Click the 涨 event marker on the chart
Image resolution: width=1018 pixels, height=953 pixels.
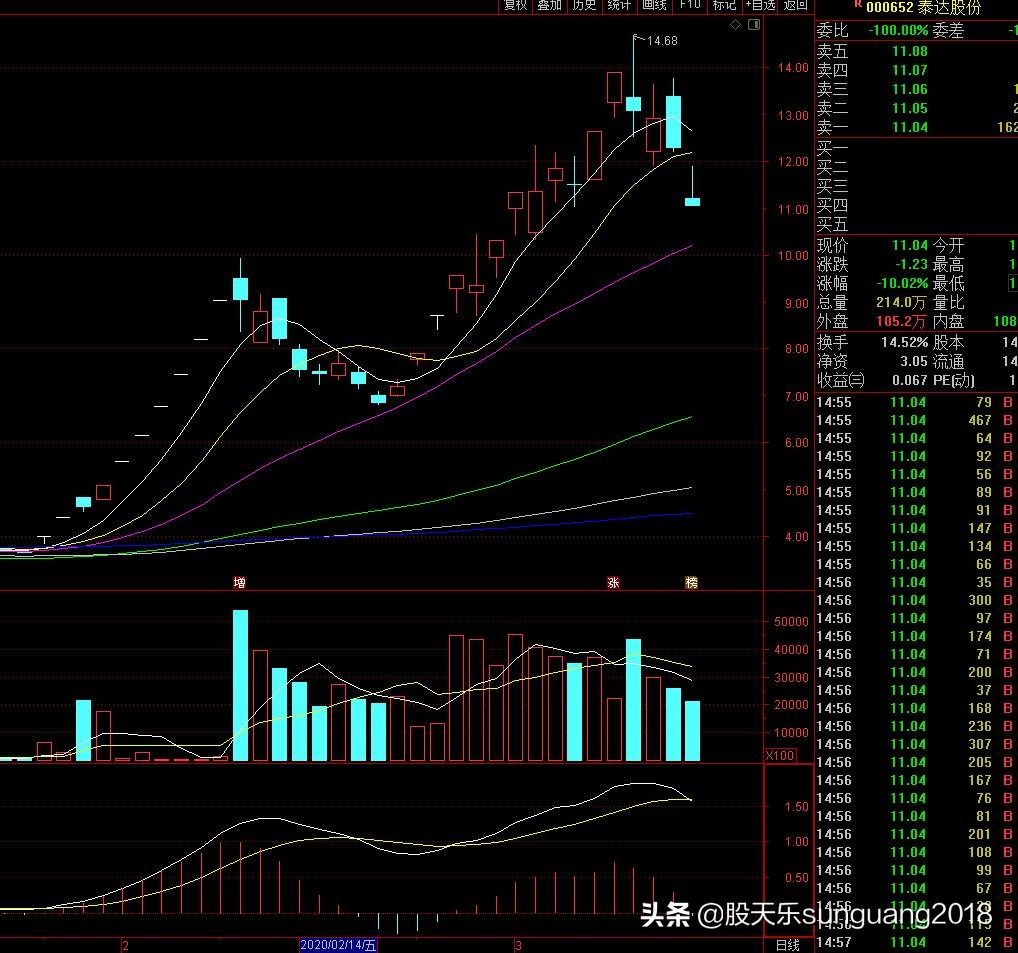[x=613, y=582]
